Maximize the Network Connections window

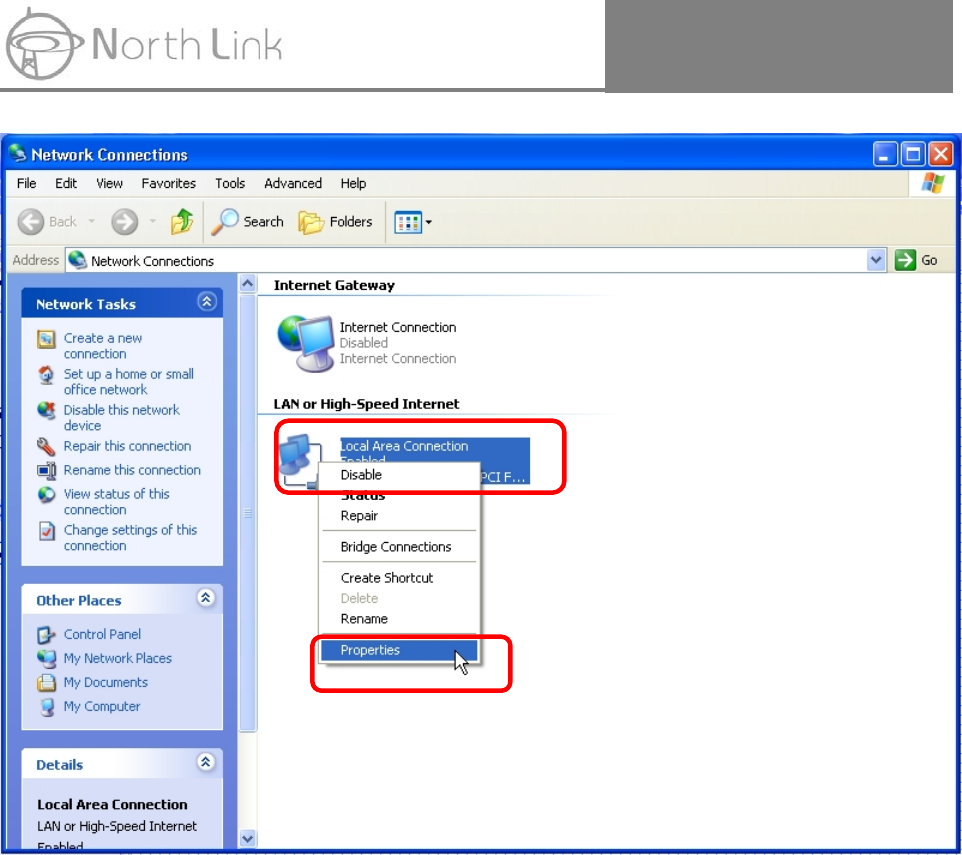tap(912, 154)
